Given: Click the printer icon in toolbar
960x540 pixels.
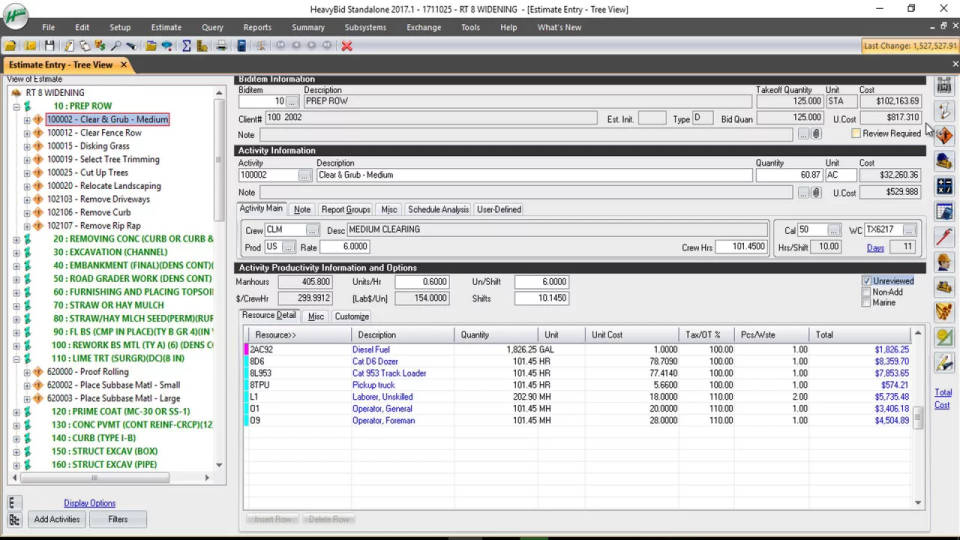Looking at the screenshot, I should click(x=219, y=46).
